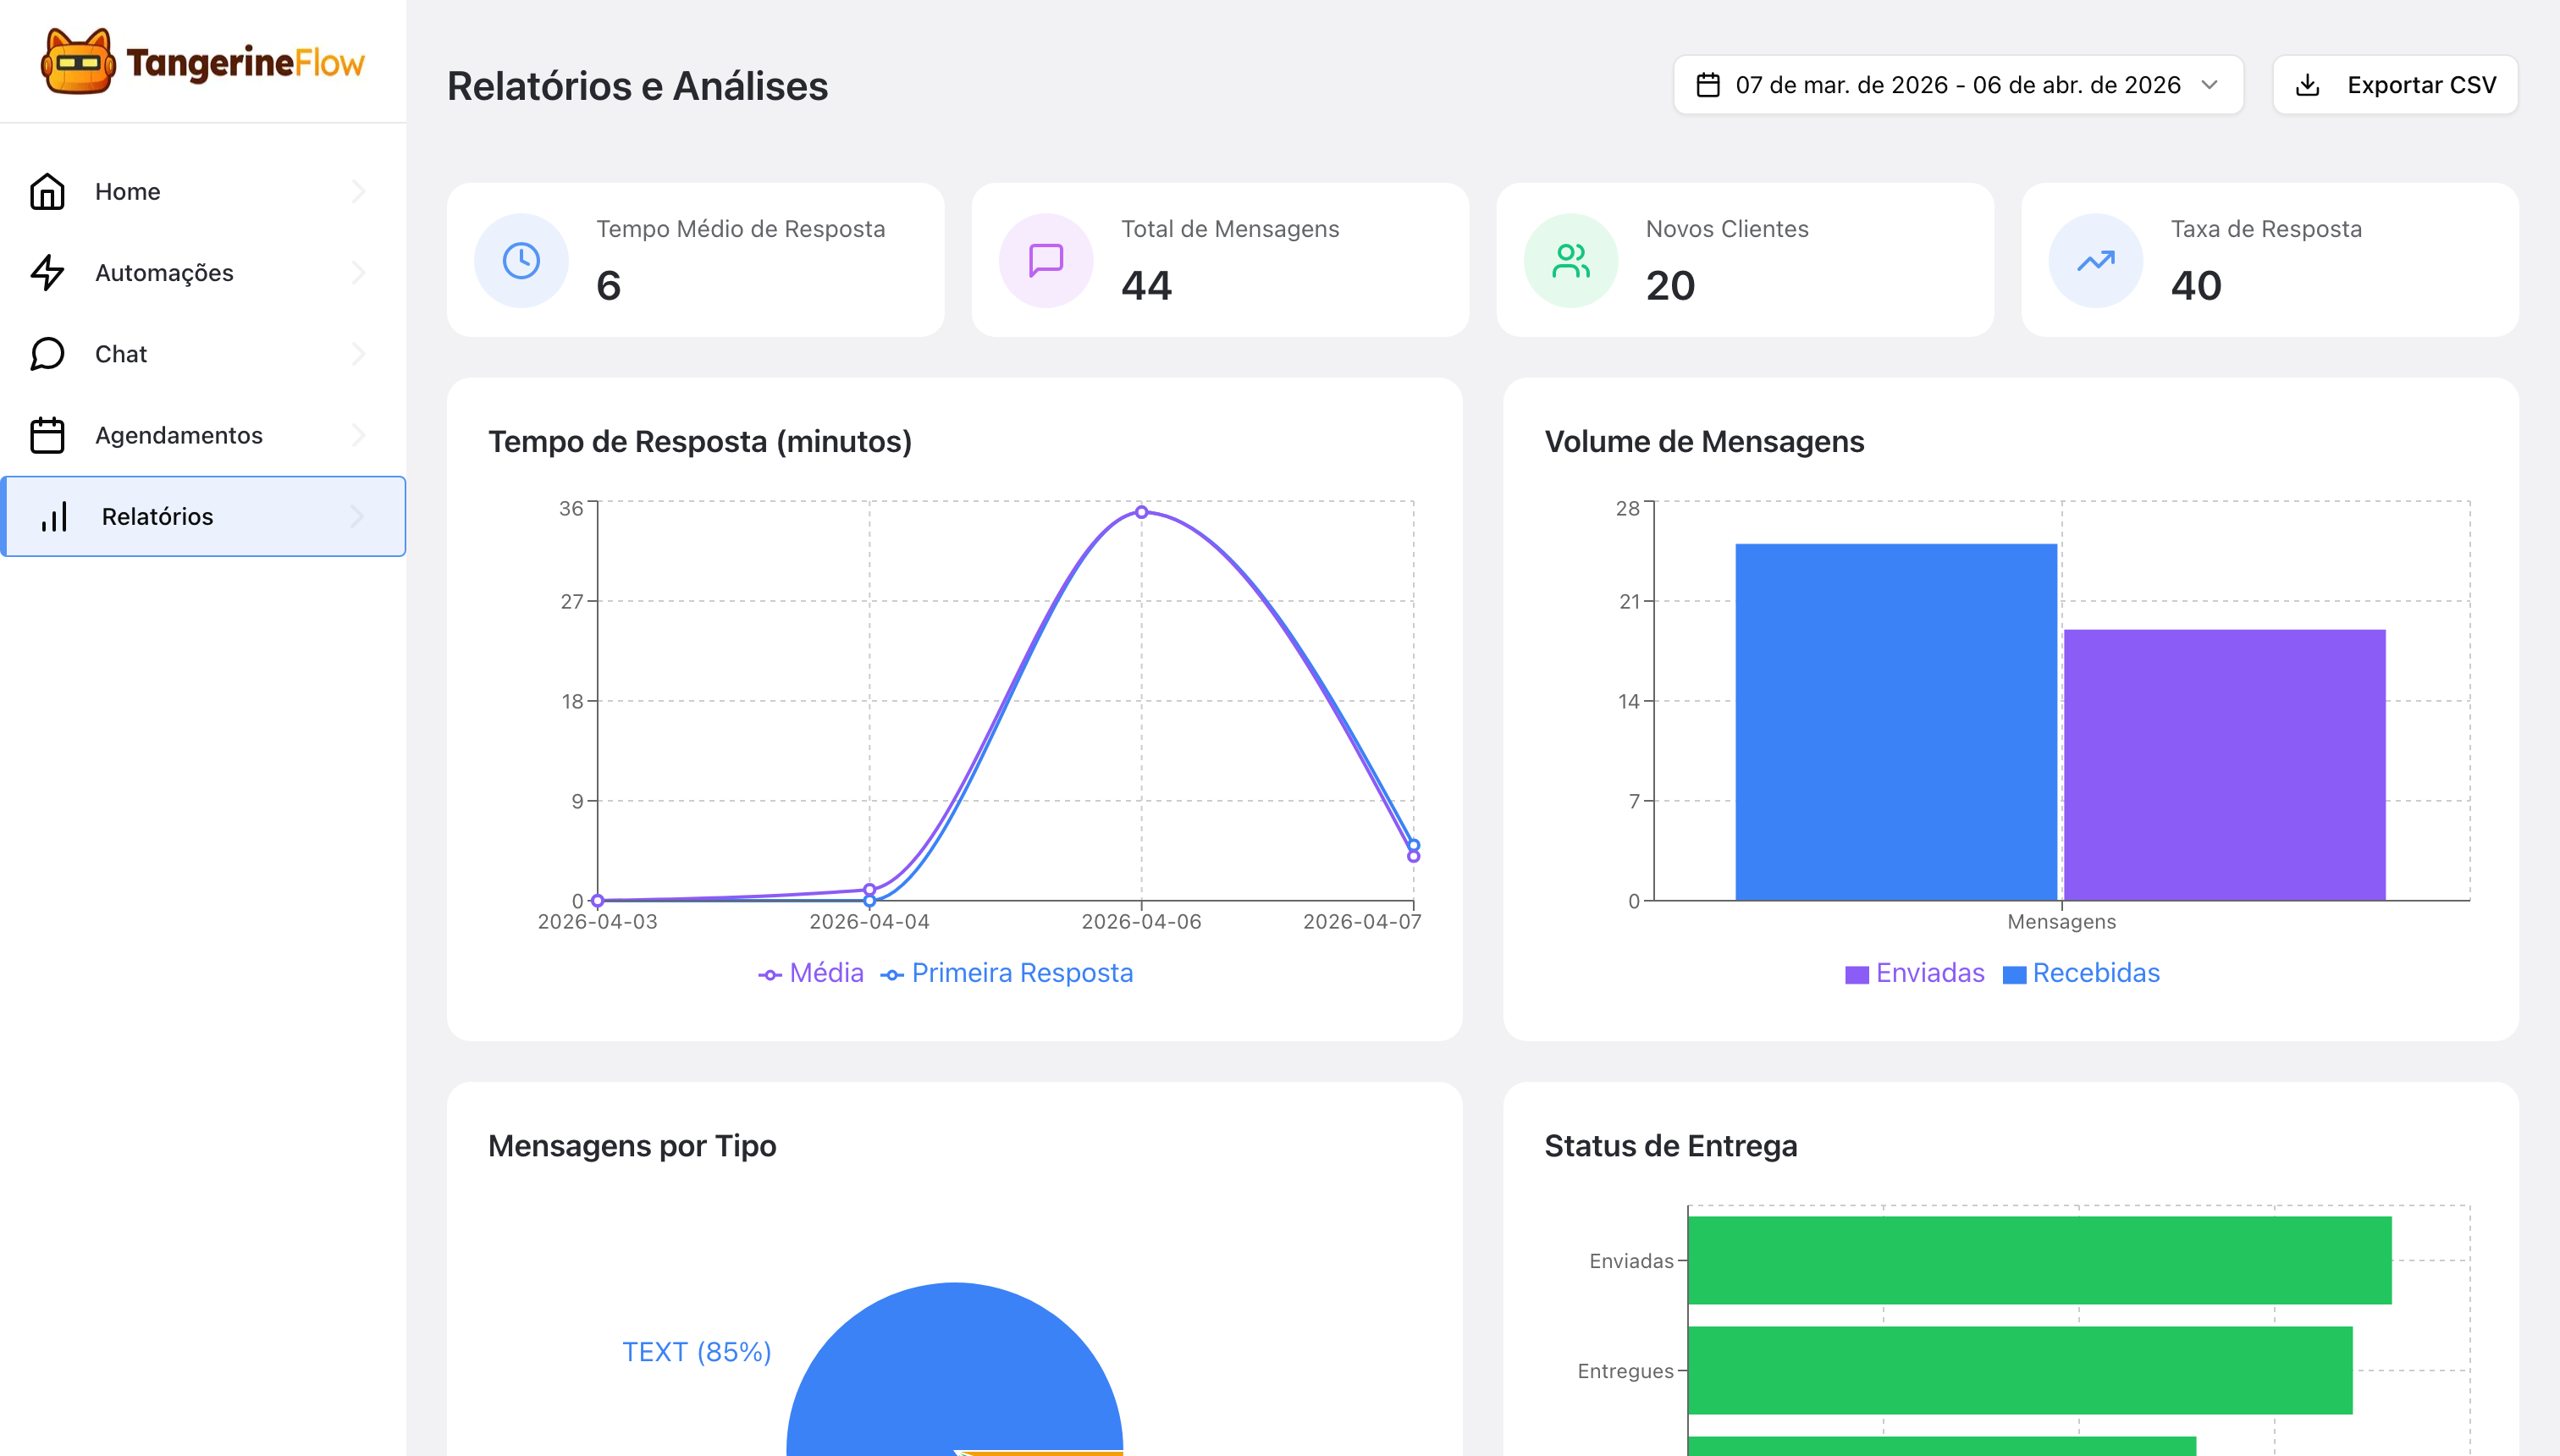
Task: Toggle the Primeira Resposta legend entry
Action: point(1007,973)
